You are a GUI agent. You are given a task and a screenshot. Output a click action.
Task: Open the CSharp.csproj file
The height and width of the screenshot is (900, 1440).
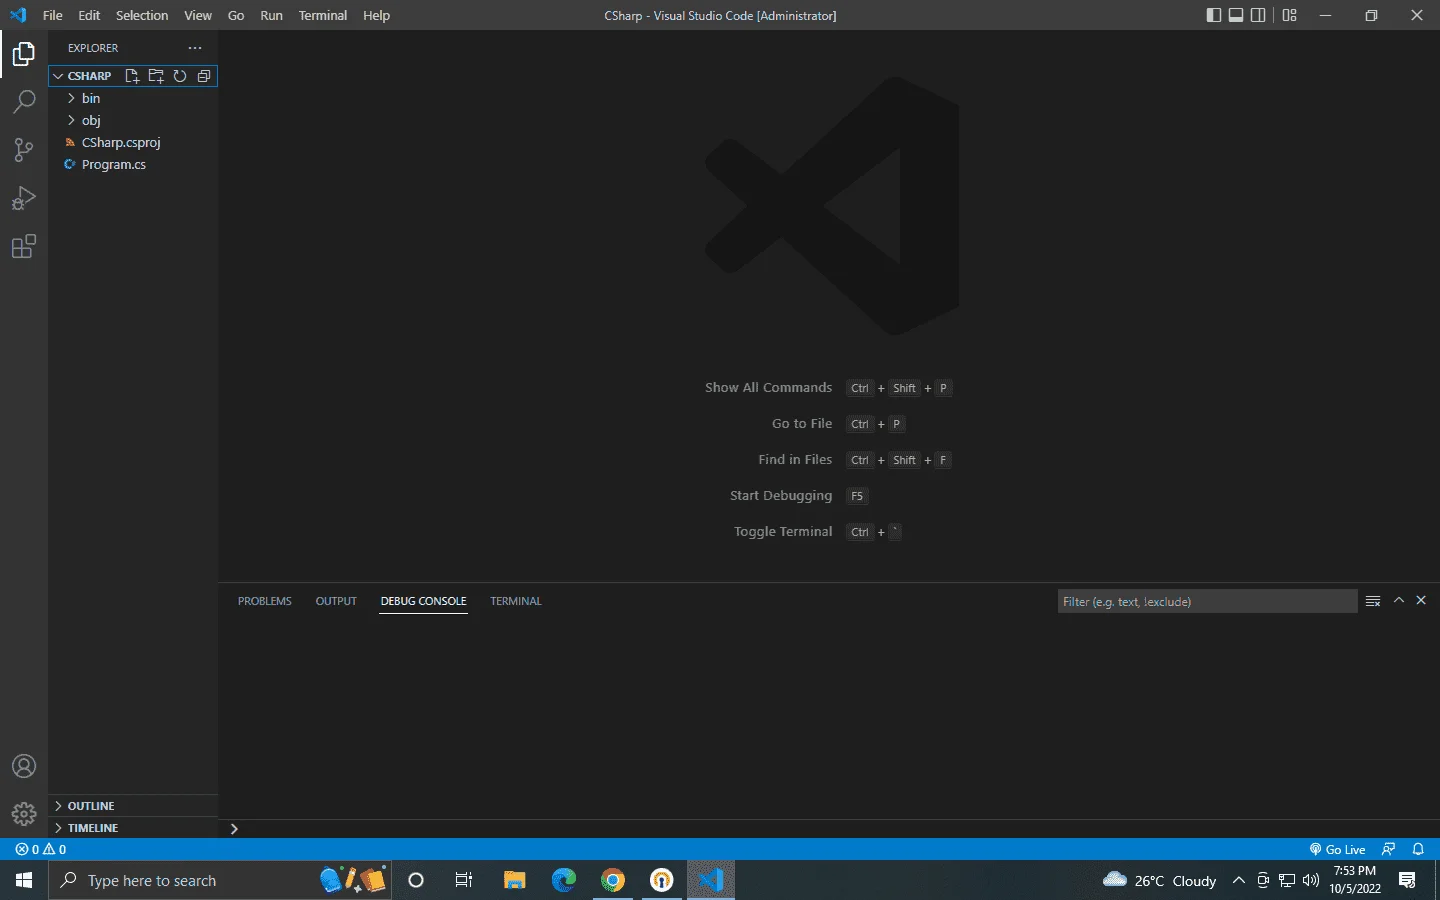point(133,142)
